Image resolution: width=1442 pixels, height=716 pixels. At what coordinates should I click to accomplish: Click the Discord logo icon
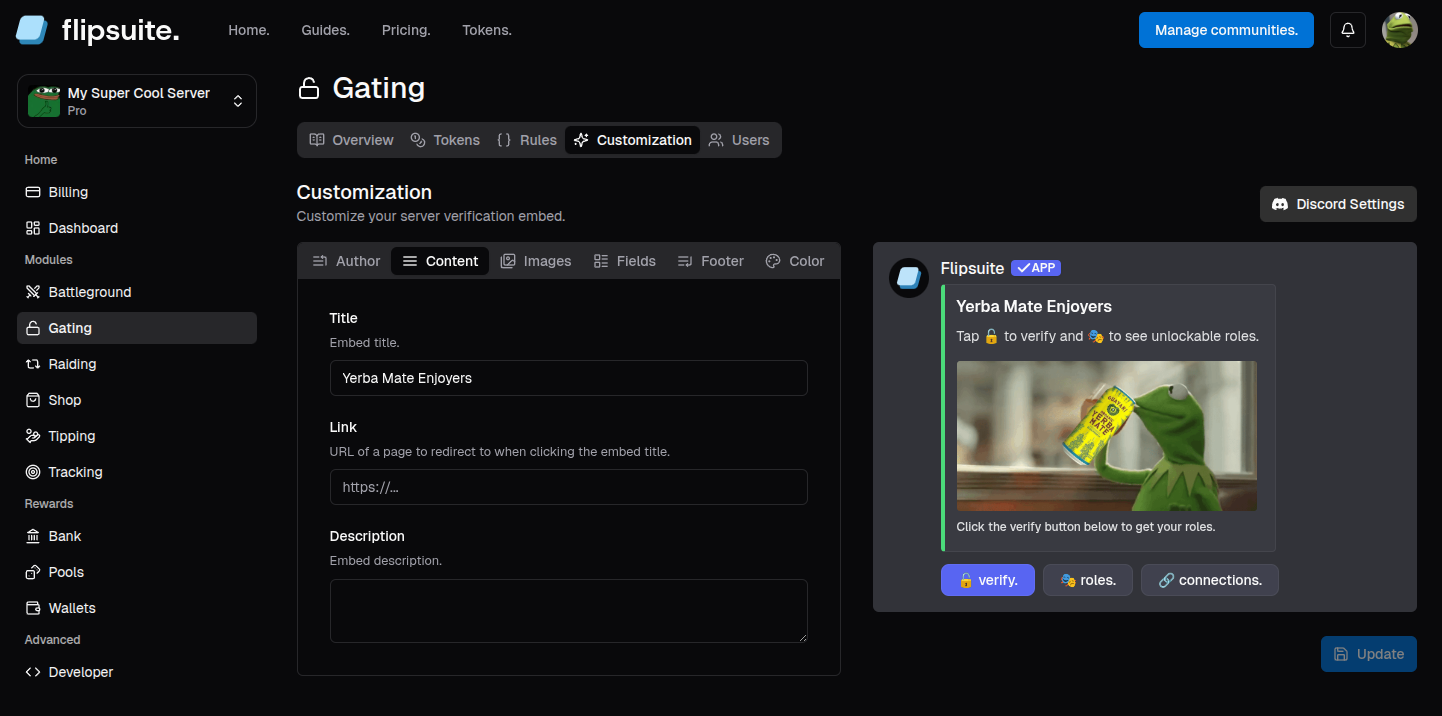(x=1280, y=204)
